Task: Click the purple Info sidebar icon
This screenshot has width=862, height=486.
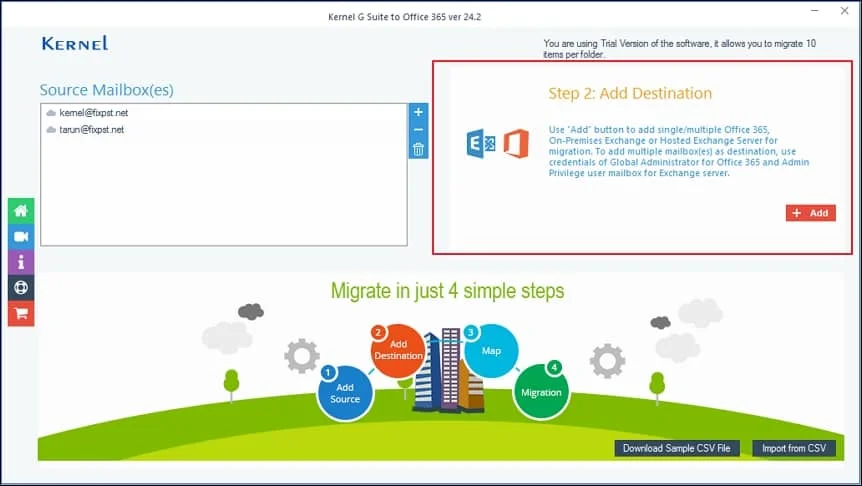Action: [20, 262]
